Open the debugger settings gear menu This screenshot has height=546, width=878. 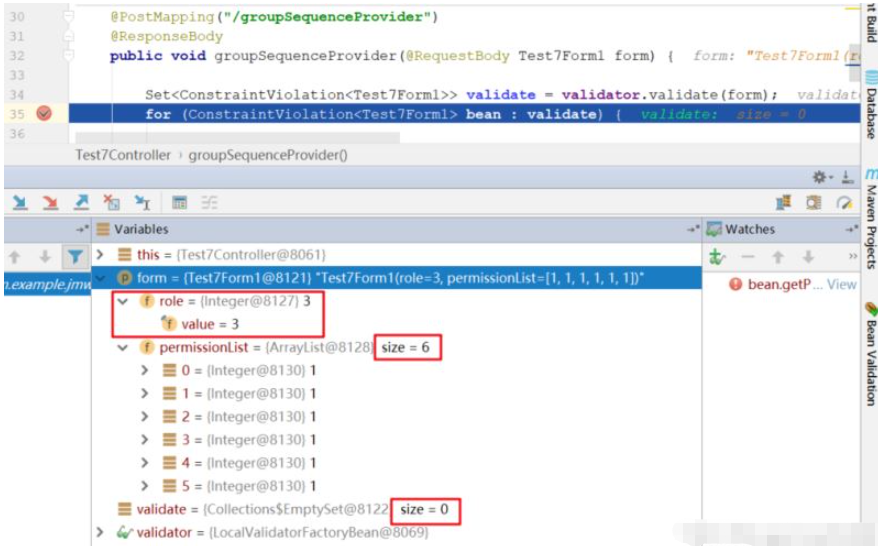click(821, 178)
